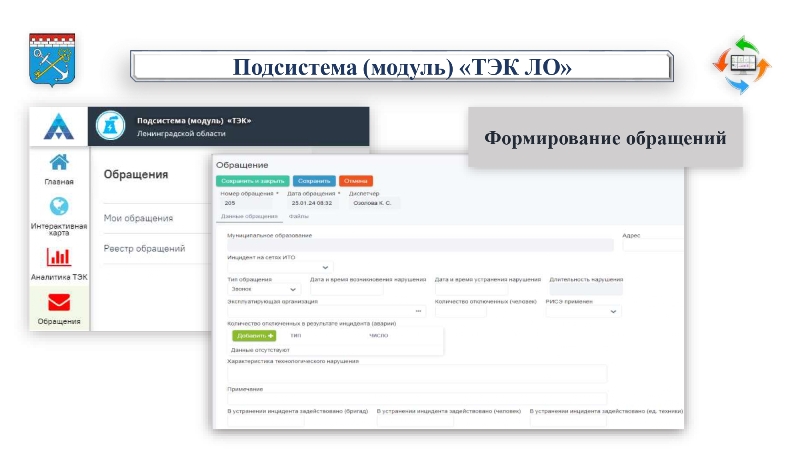Click the circular arrows monitor icon

point(742,64)
